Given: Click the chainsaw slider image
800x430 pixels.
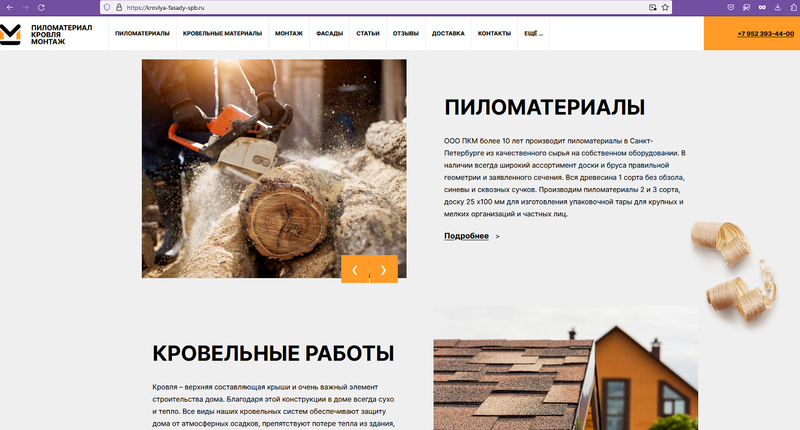Looking at the screenshot, I should pos(274,168).
